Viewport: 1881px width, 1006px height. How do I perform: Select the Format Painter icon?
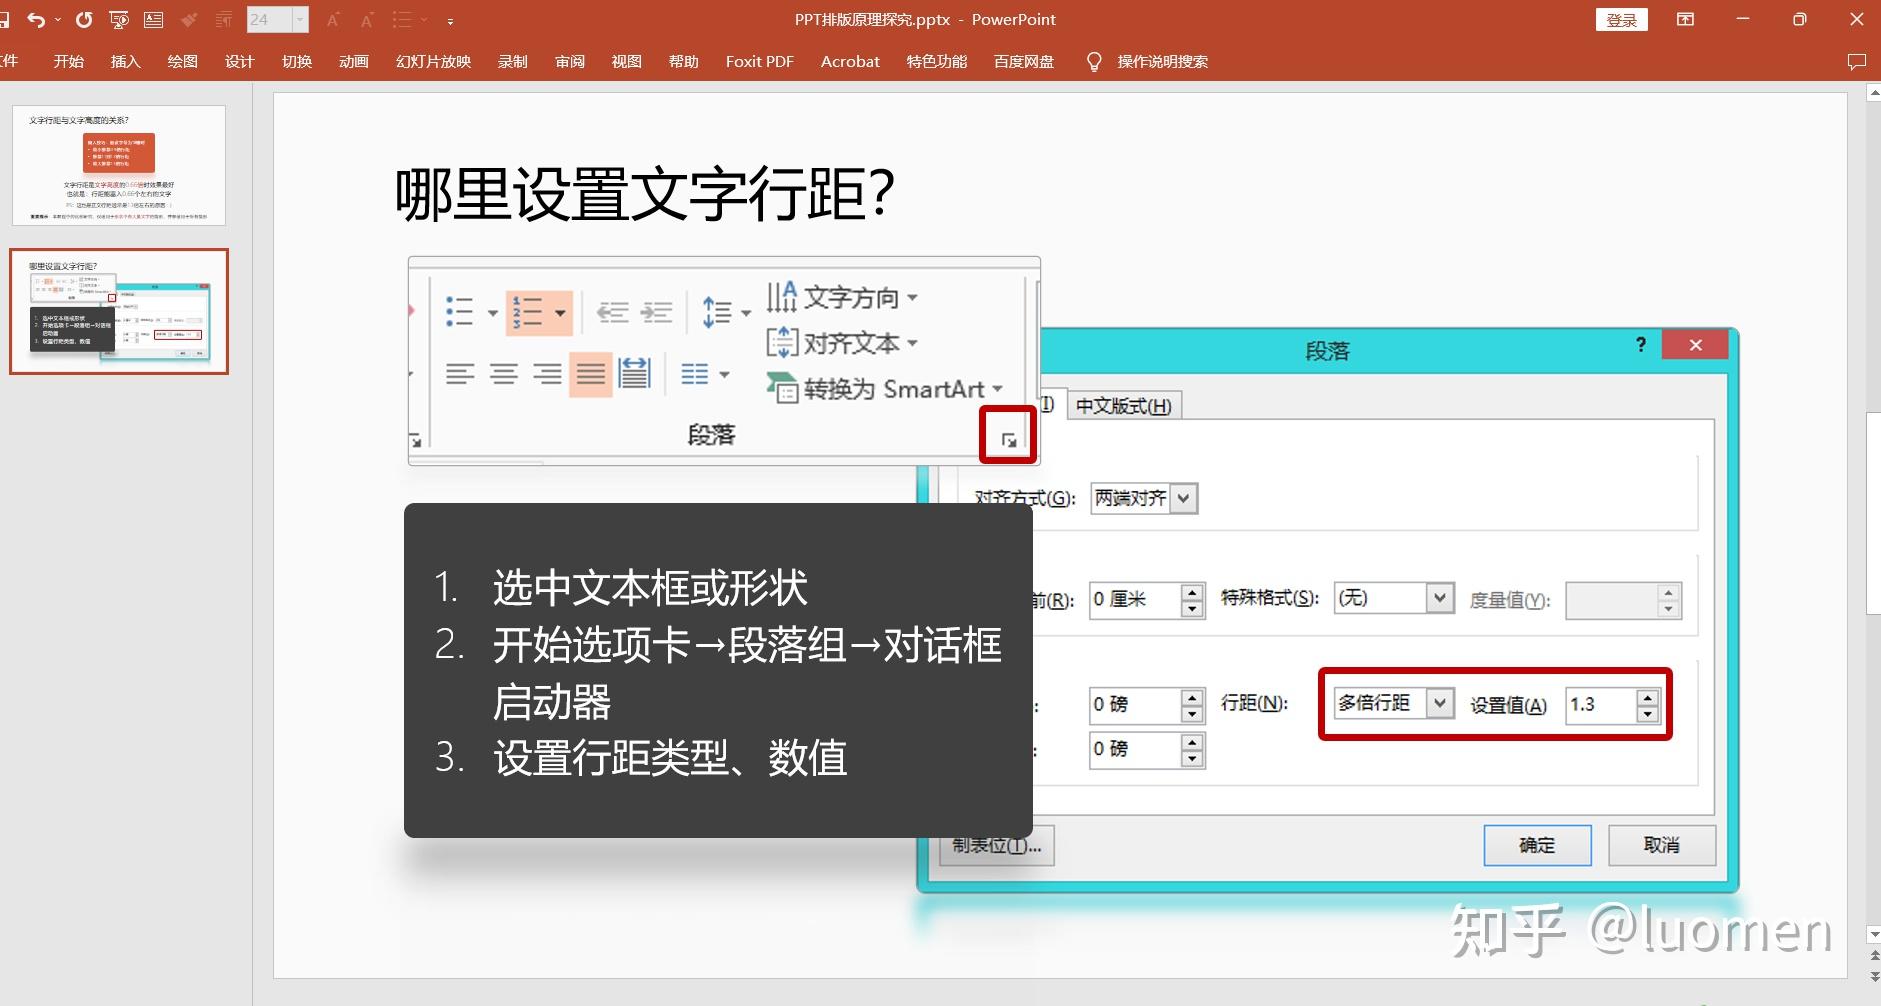(190, 19)
